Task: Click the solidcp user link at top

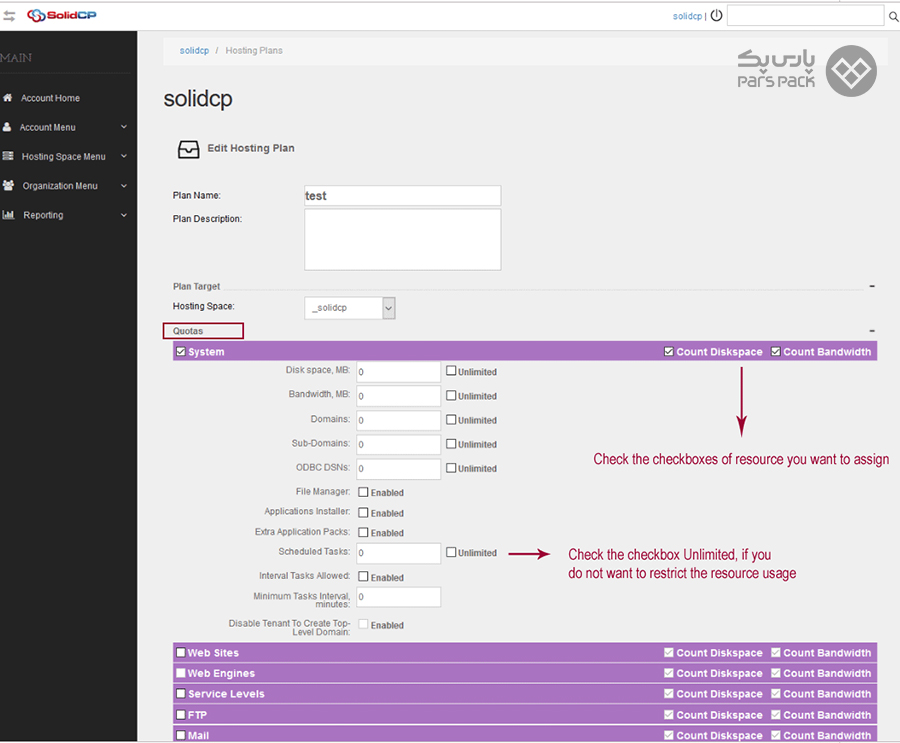Action: point(687,16)
